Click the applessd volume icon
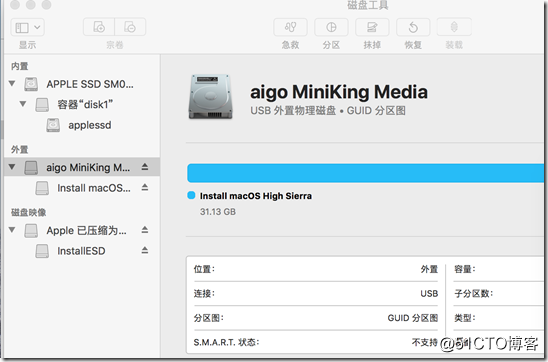 [x=53, y=125]
